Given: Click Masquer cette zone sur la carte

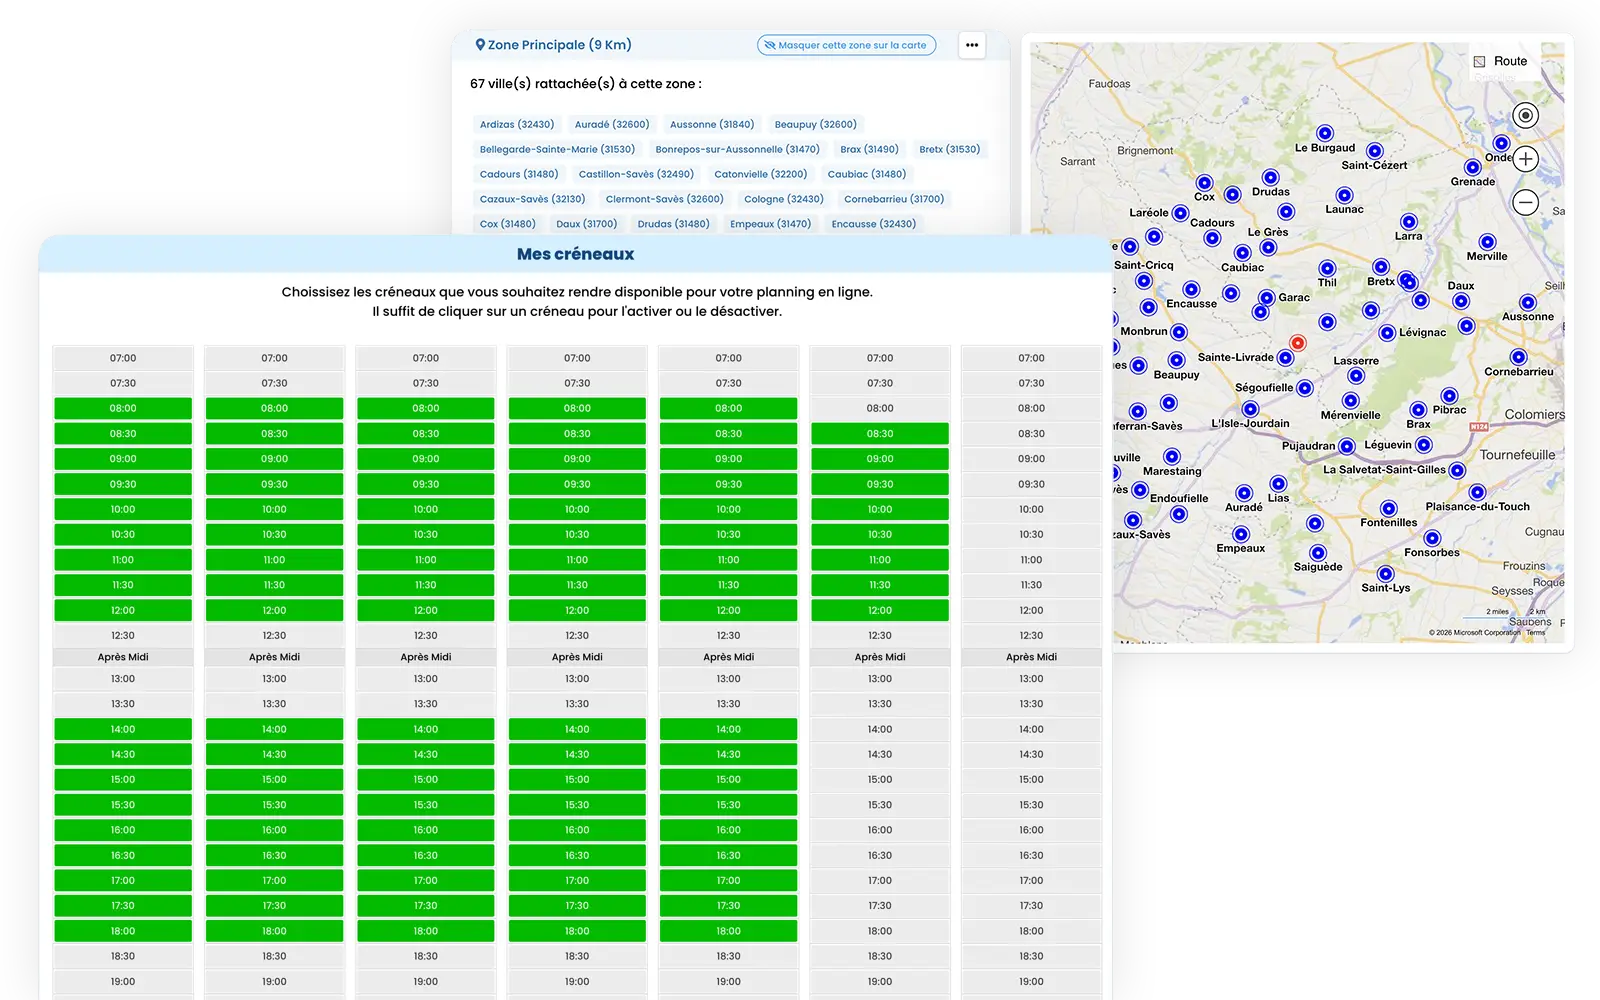Looking at the screenshot, I should (x=846, y=45).
